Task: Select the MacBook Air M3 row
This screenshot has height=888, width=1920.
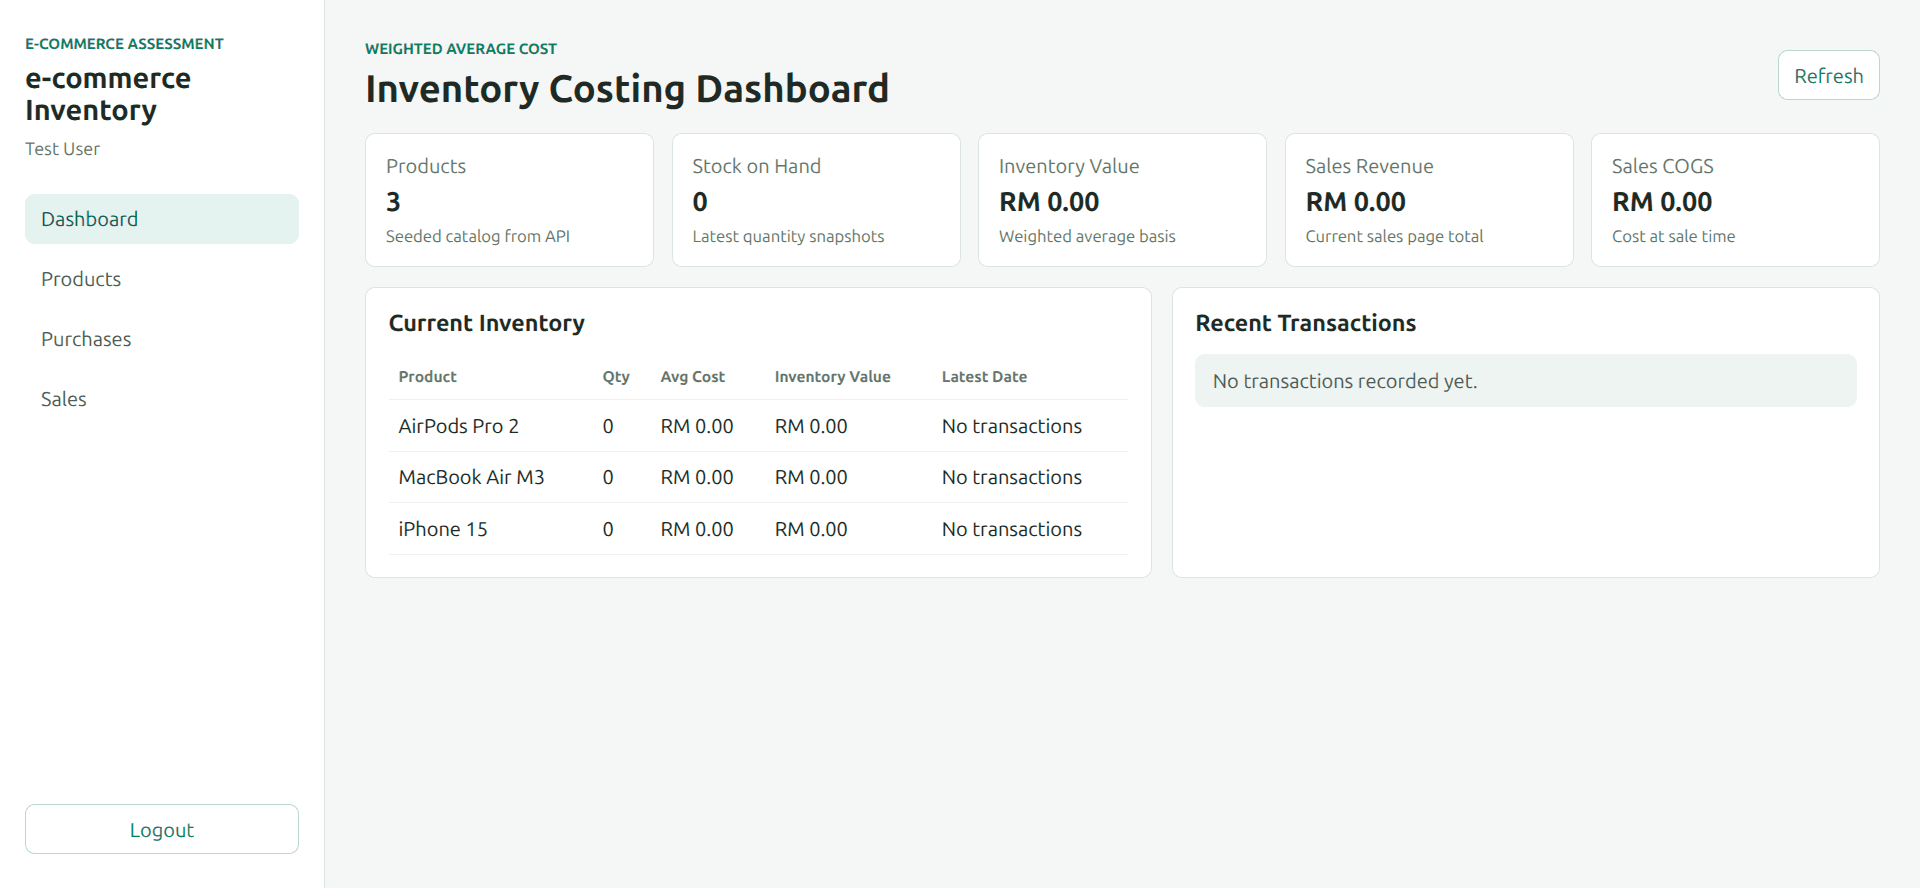Action: [758, 477]
